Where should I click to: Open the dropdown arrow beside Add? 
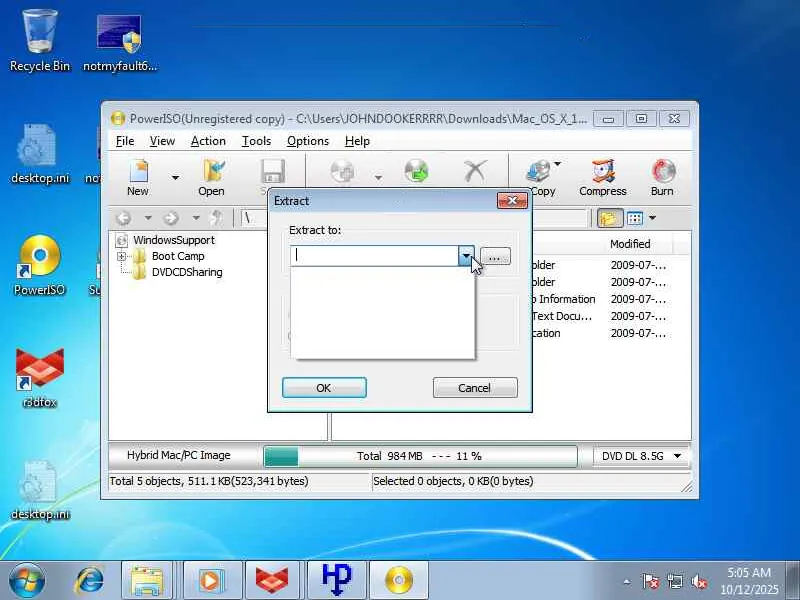tap(378, 178)
